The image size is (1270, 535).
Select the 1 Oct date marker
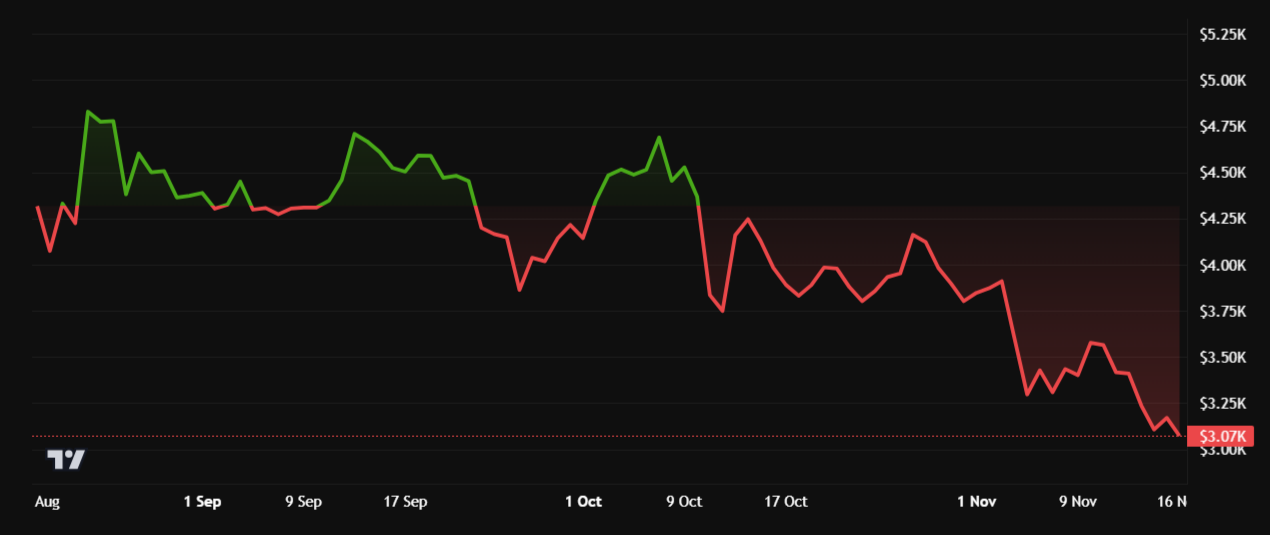pyautogui.click(x=583, y=502)
